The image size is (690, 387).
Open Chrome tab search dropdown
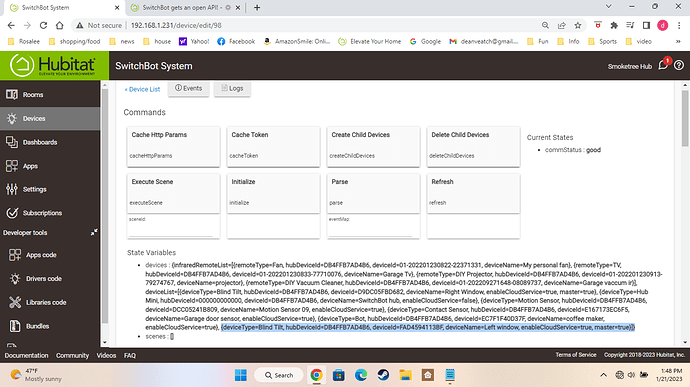click(609, 7)
